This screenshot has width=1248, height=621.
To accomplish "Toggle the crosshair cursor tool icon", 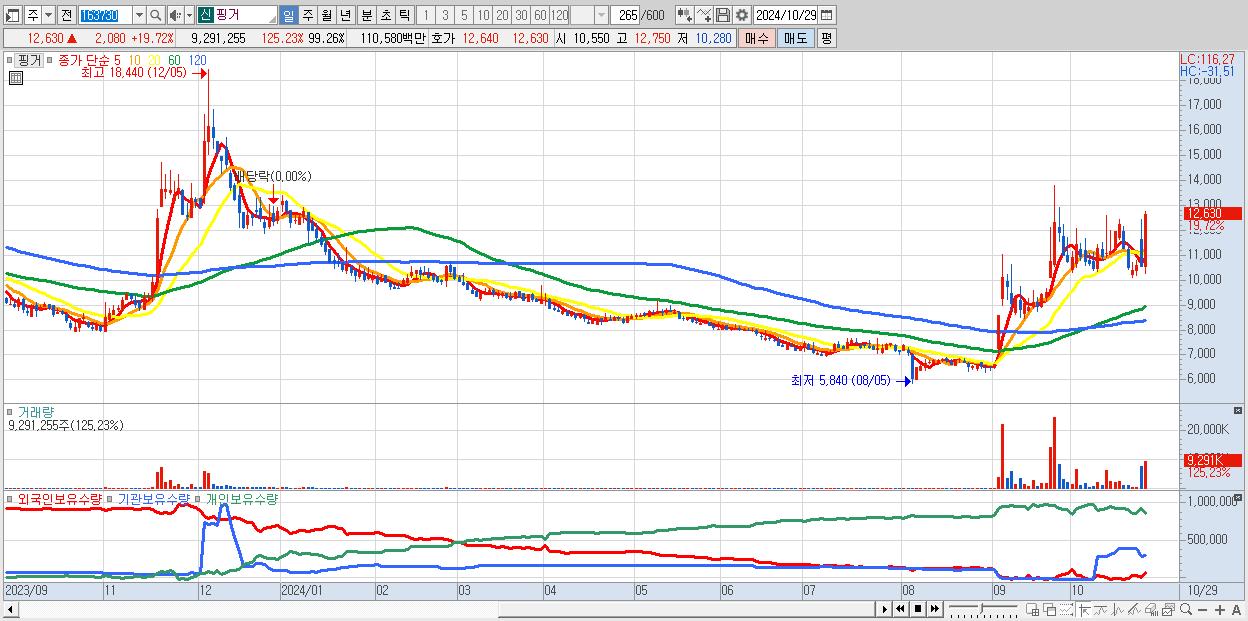I will click(1084, 609).
